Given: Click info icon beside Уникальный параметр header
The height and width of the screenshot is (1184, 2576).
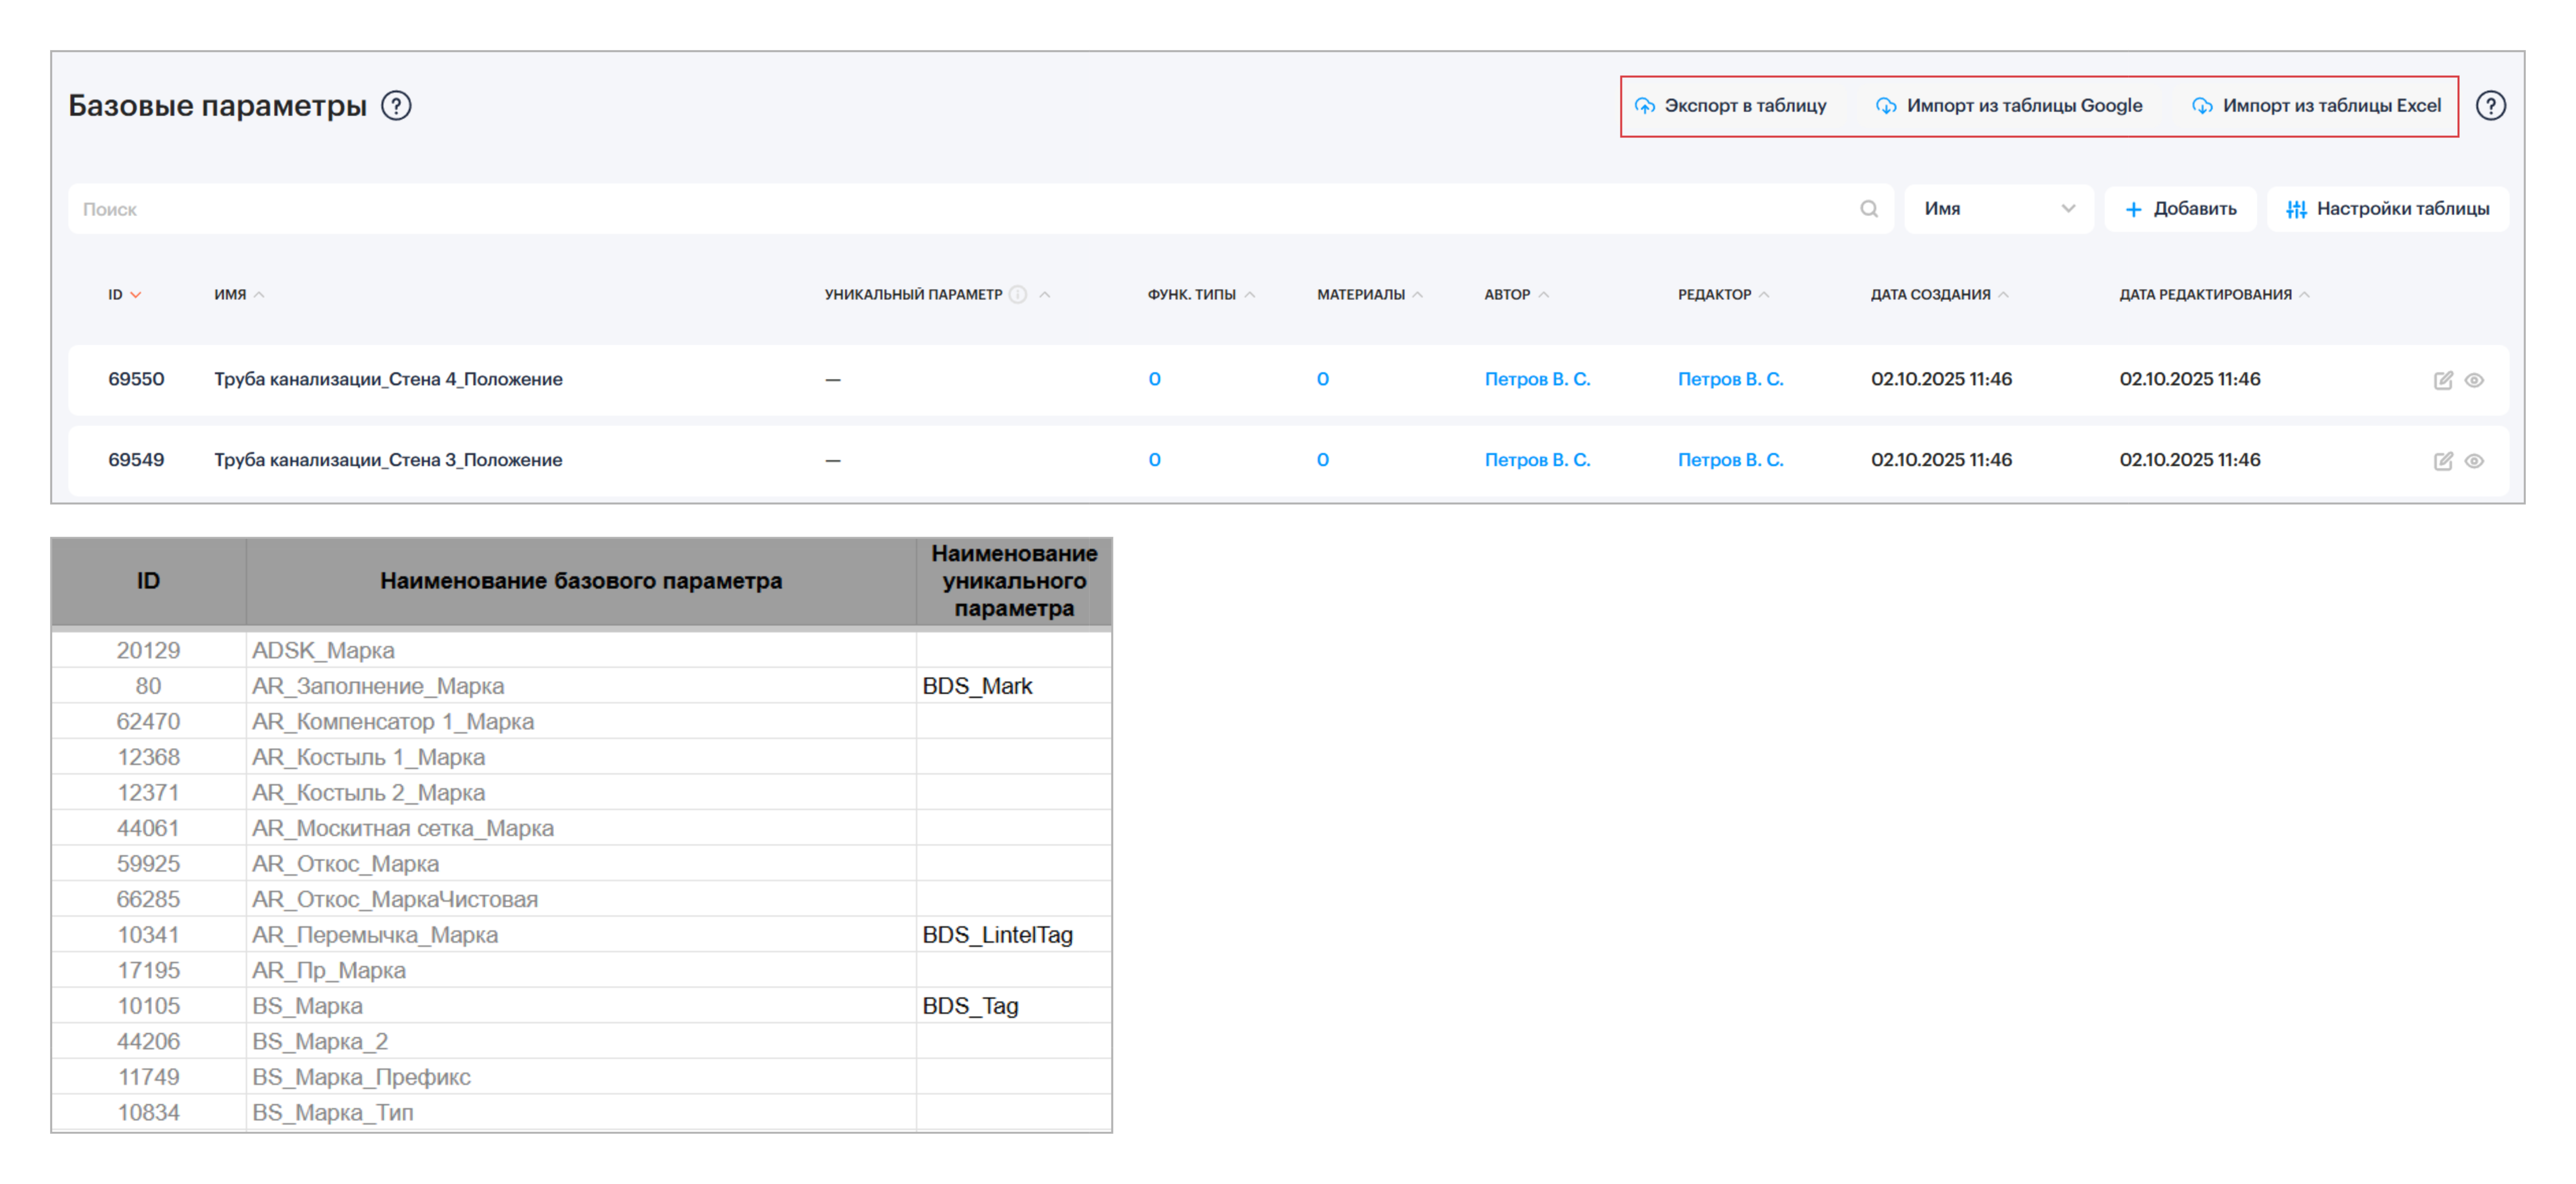Looking at the screenshot, I should [x=1018, y=295].
